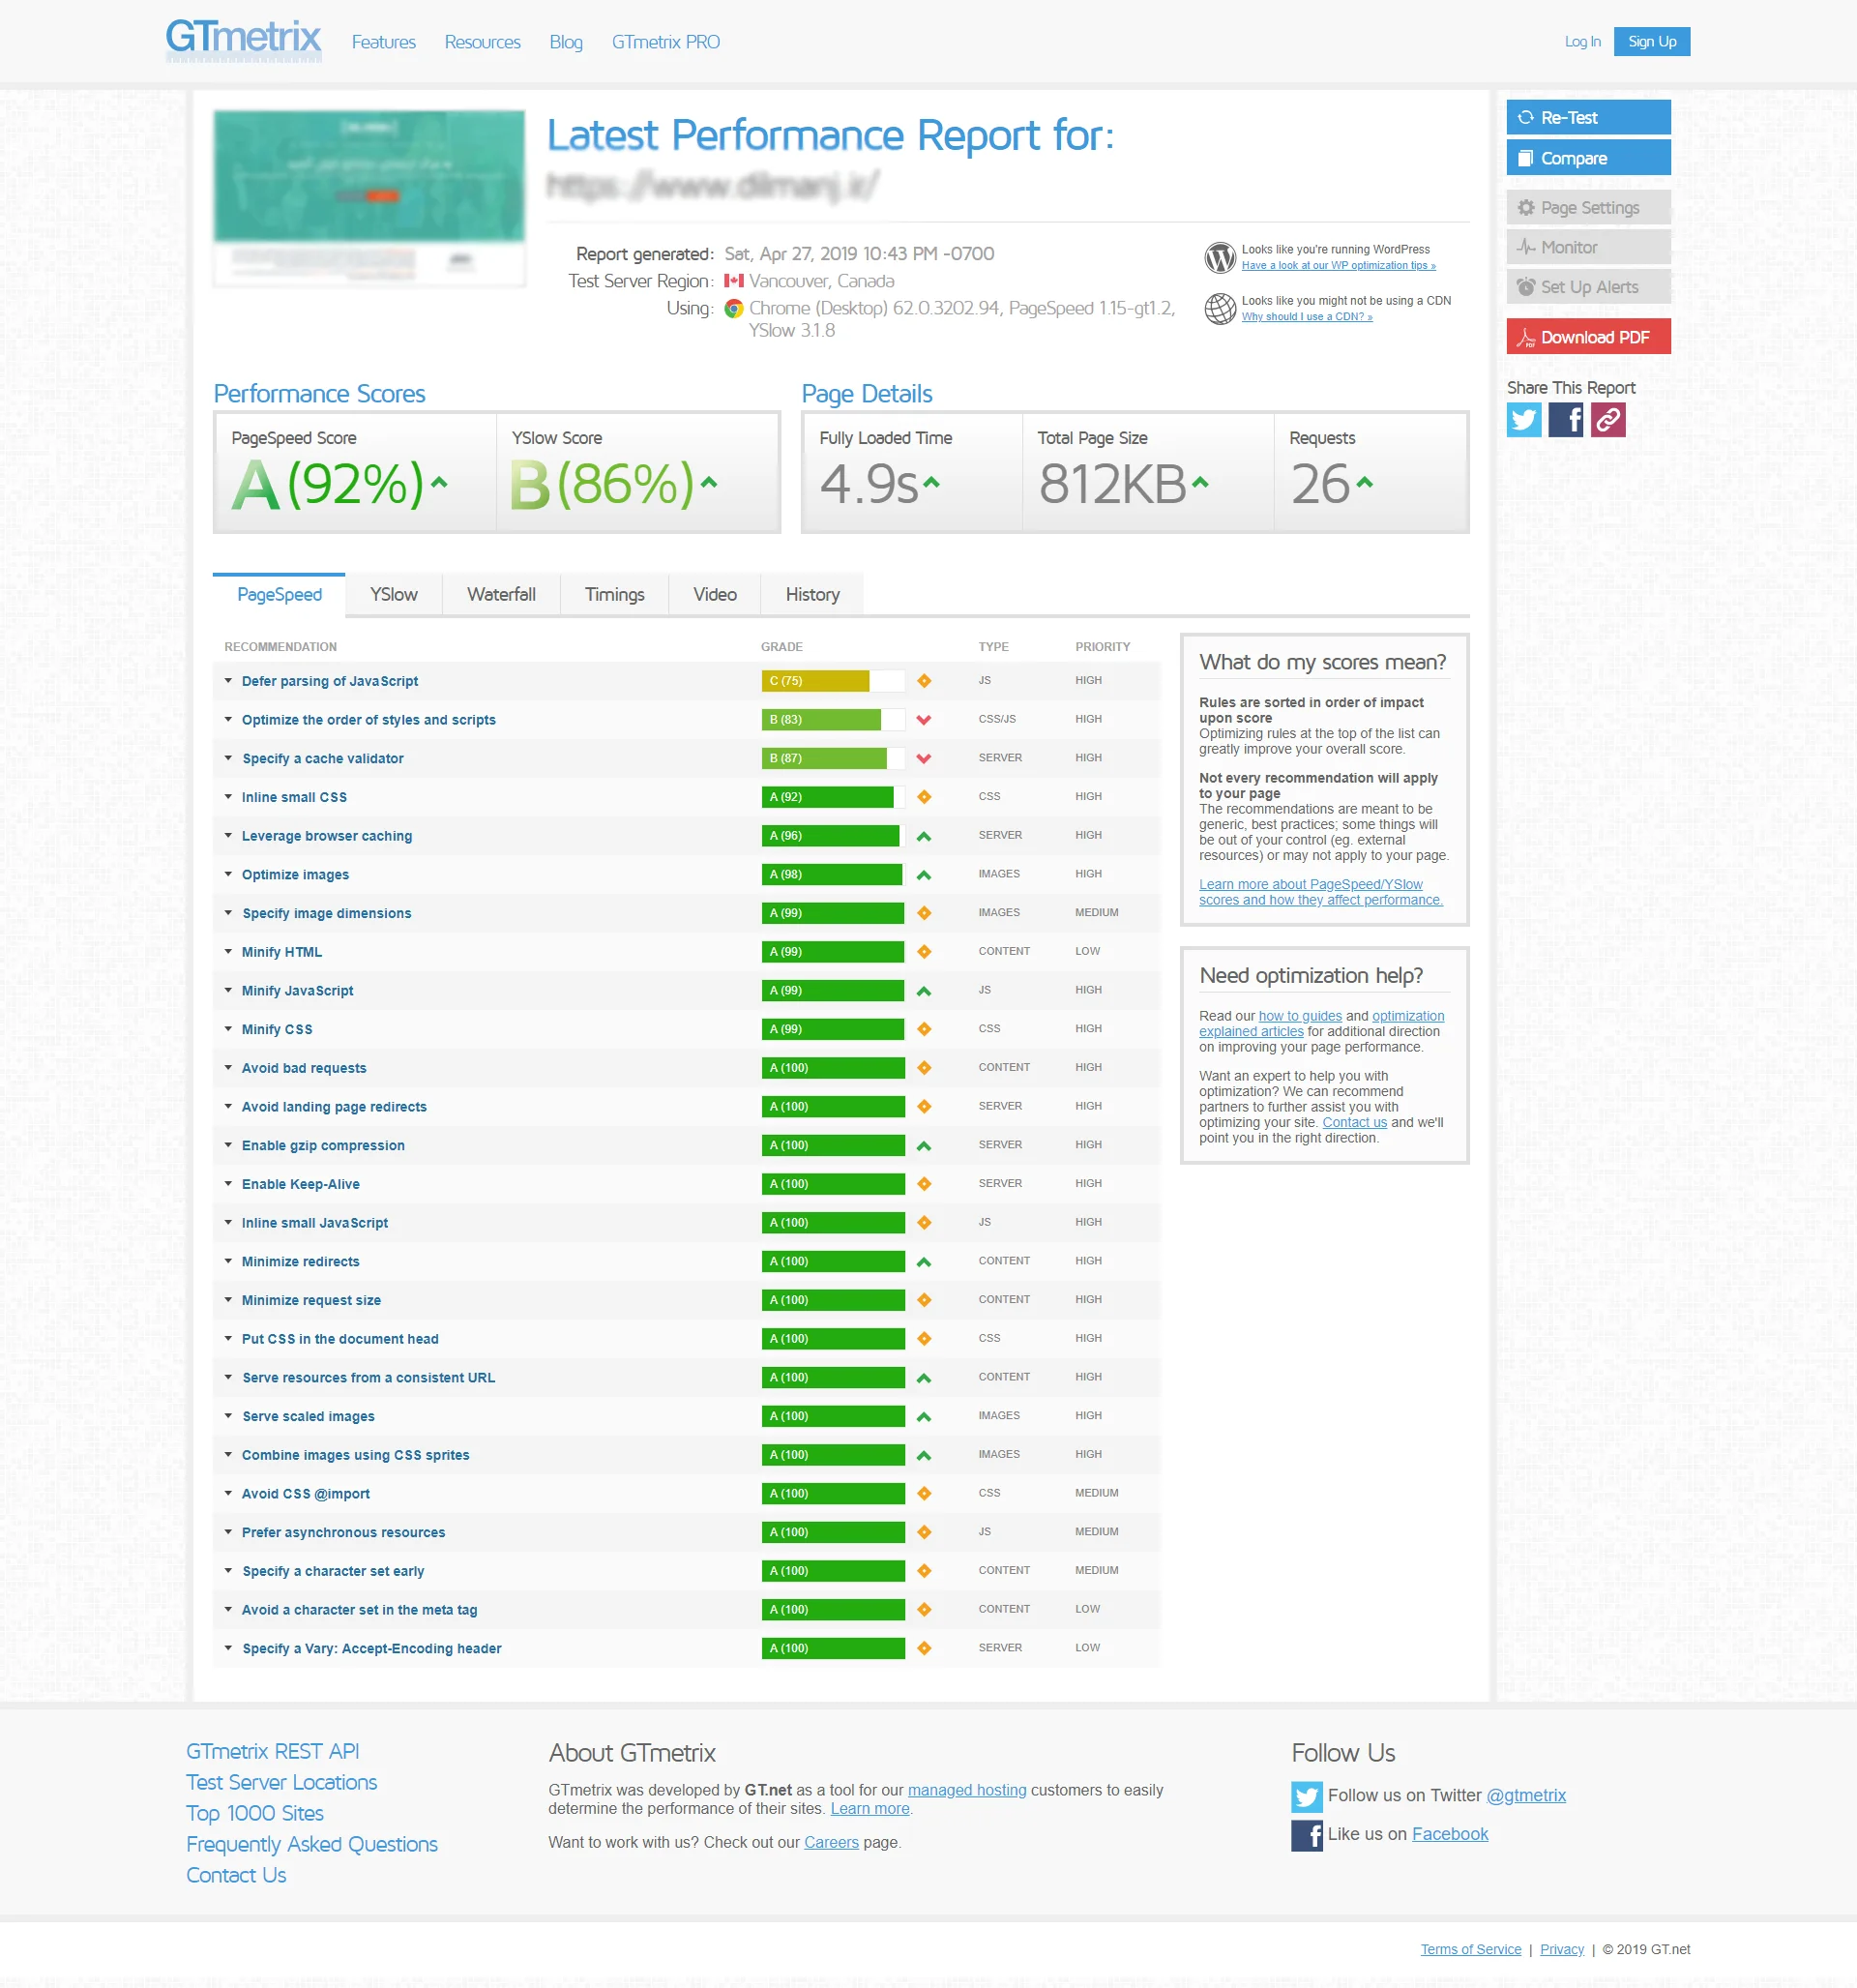
Task: Click the WordPress logo icon
Action: (1219, 257)
